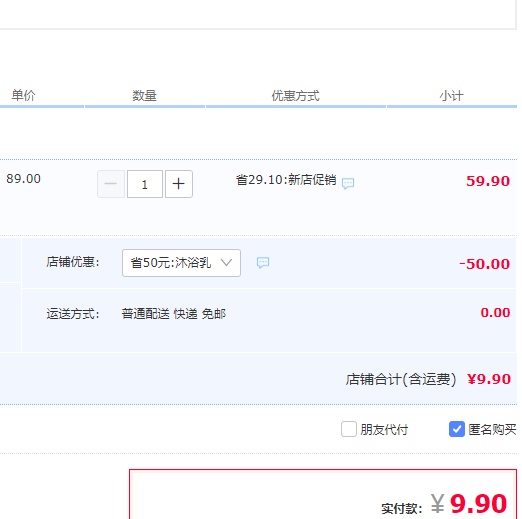The height and width of the screenshot is (519, 522).
Task: Open the chat bubble icon beside 新店促销
Action: click(348, 183)
